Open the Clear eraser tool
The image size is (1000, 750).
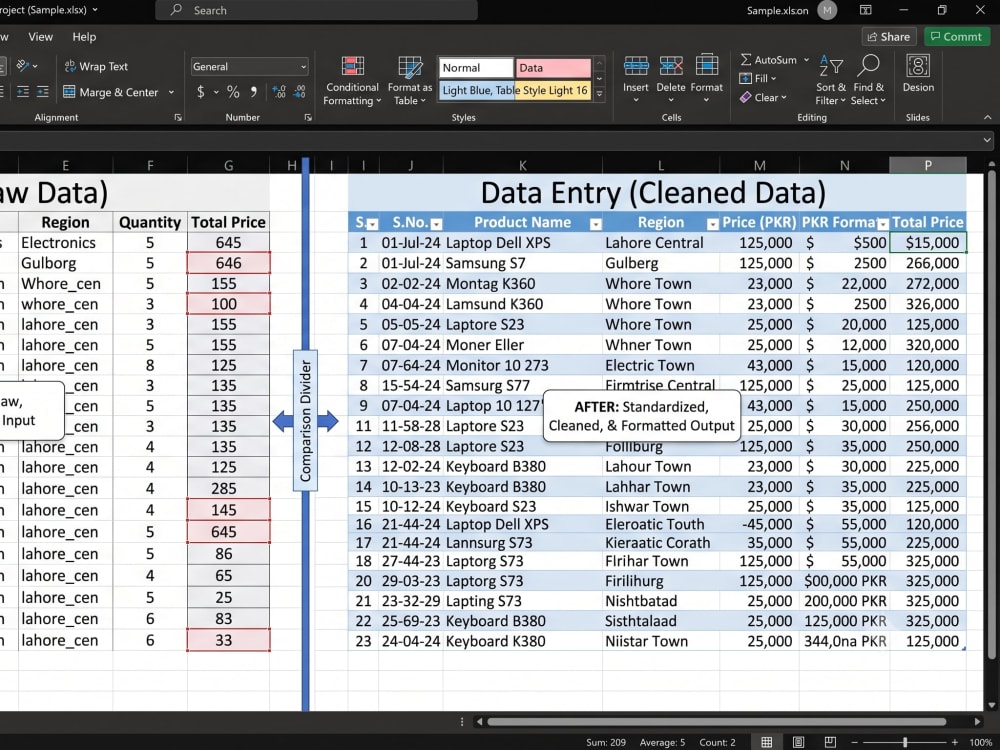[763, 98]
